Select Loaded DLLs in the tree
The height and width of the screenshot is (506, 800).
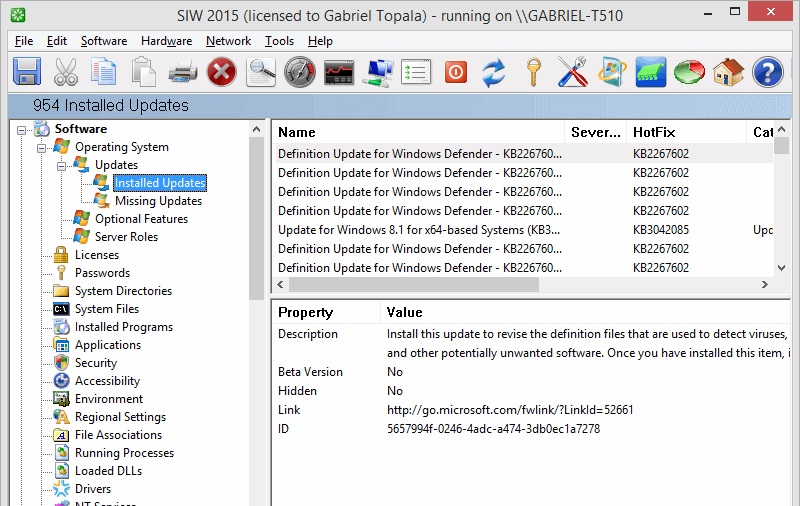click(x=108, y=471)
